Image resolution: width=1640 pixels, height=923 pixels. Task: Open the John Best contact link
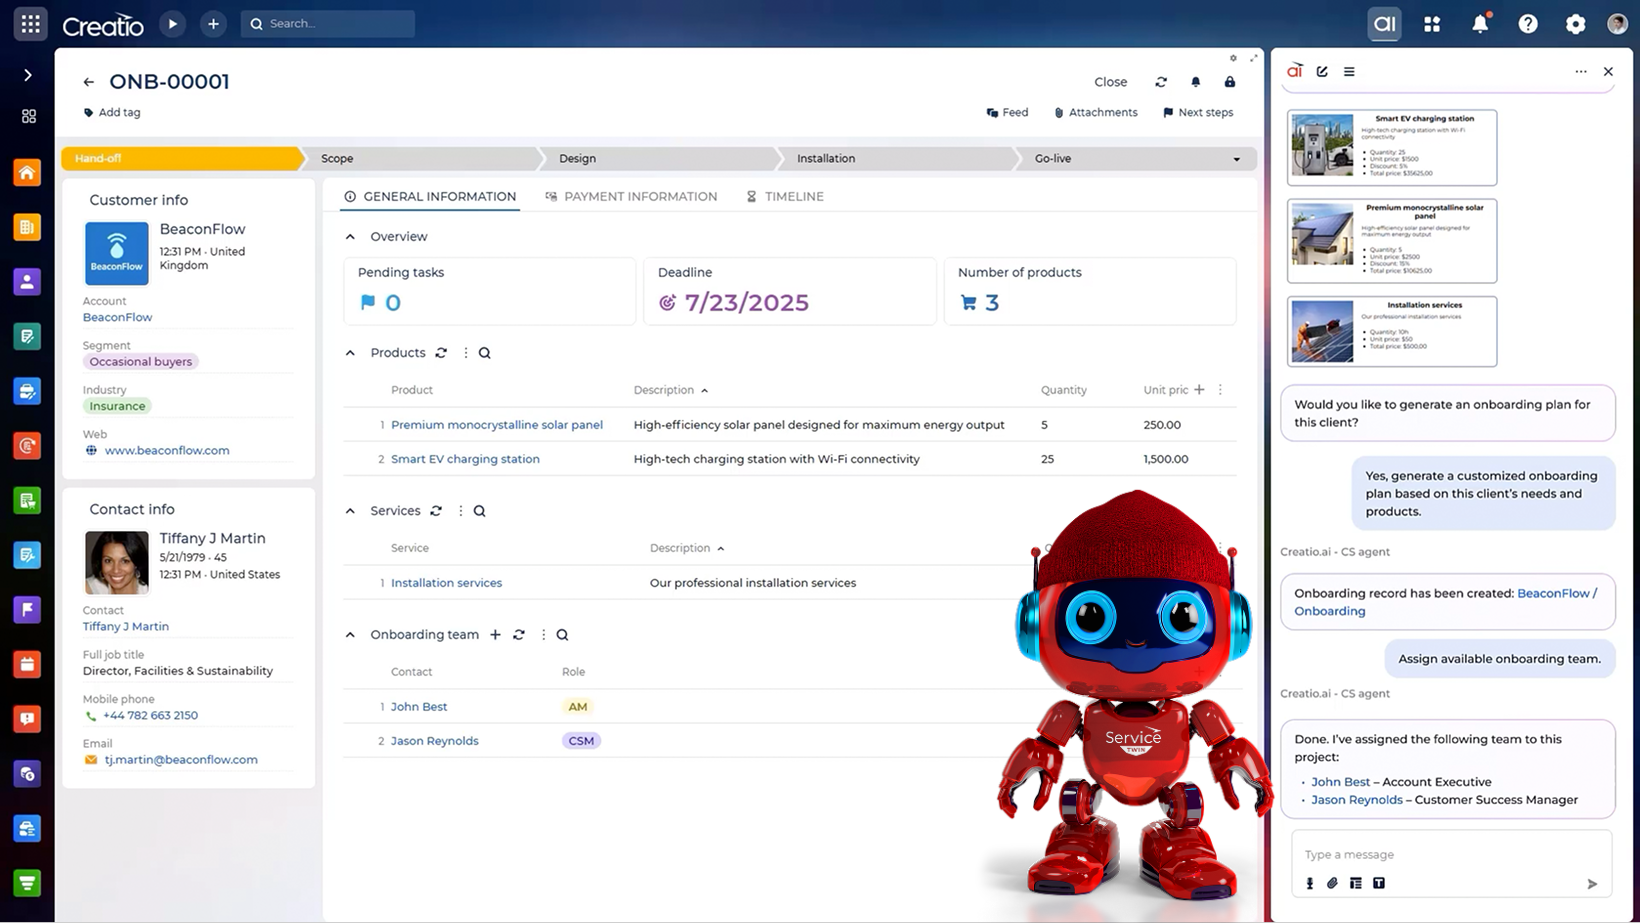[419, 706]
